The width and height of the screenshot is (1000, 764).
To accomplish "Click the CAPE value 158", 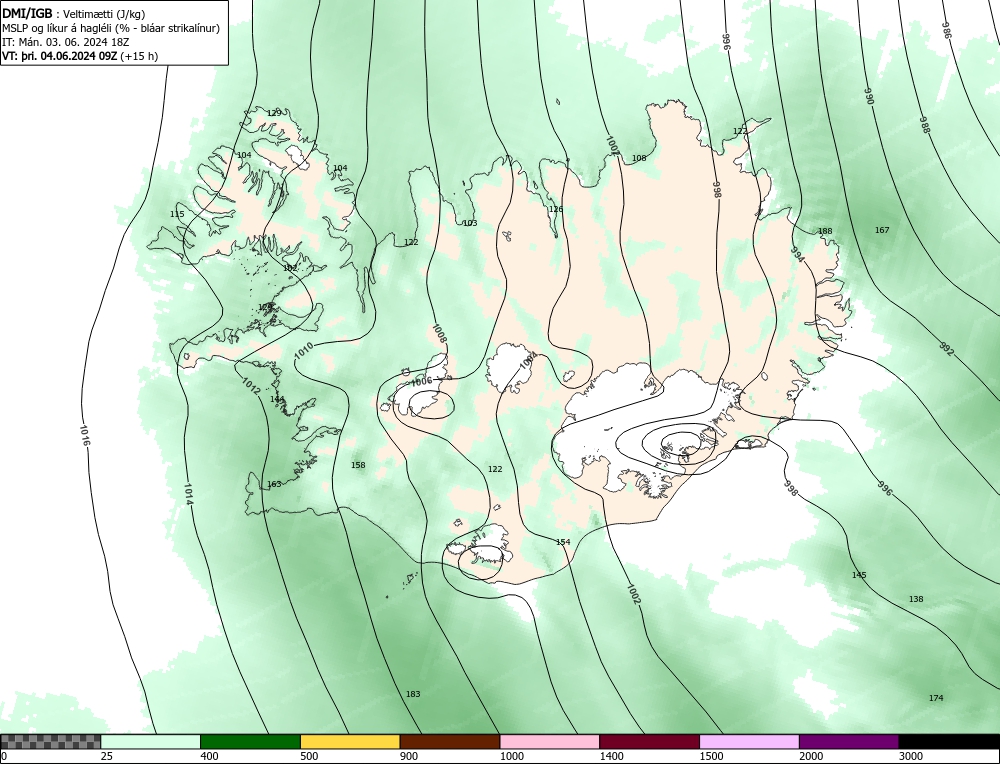I will (x=358, y=466).
